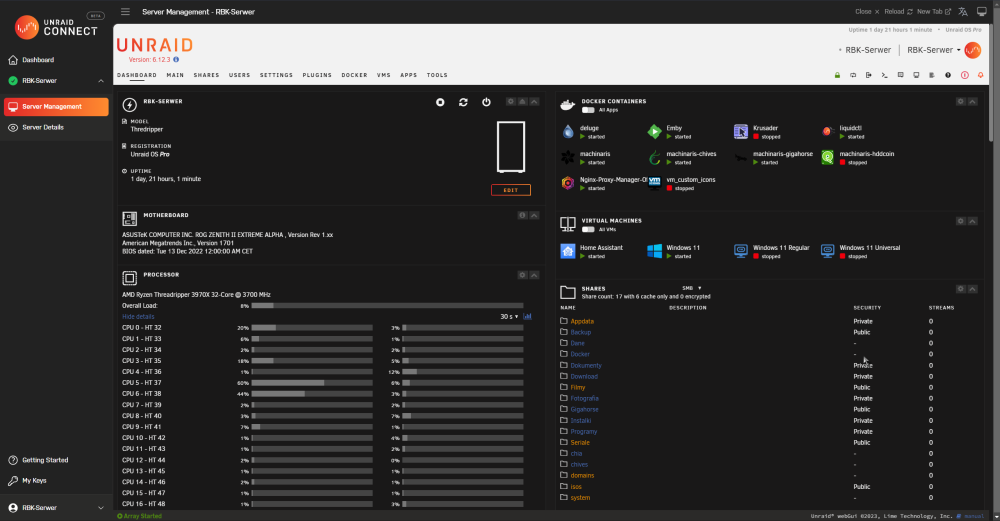Viewport: 1000px width, 521px height.
Task: Open the Emby container icon
Action: pyautogui.click(x=654, y=131)
